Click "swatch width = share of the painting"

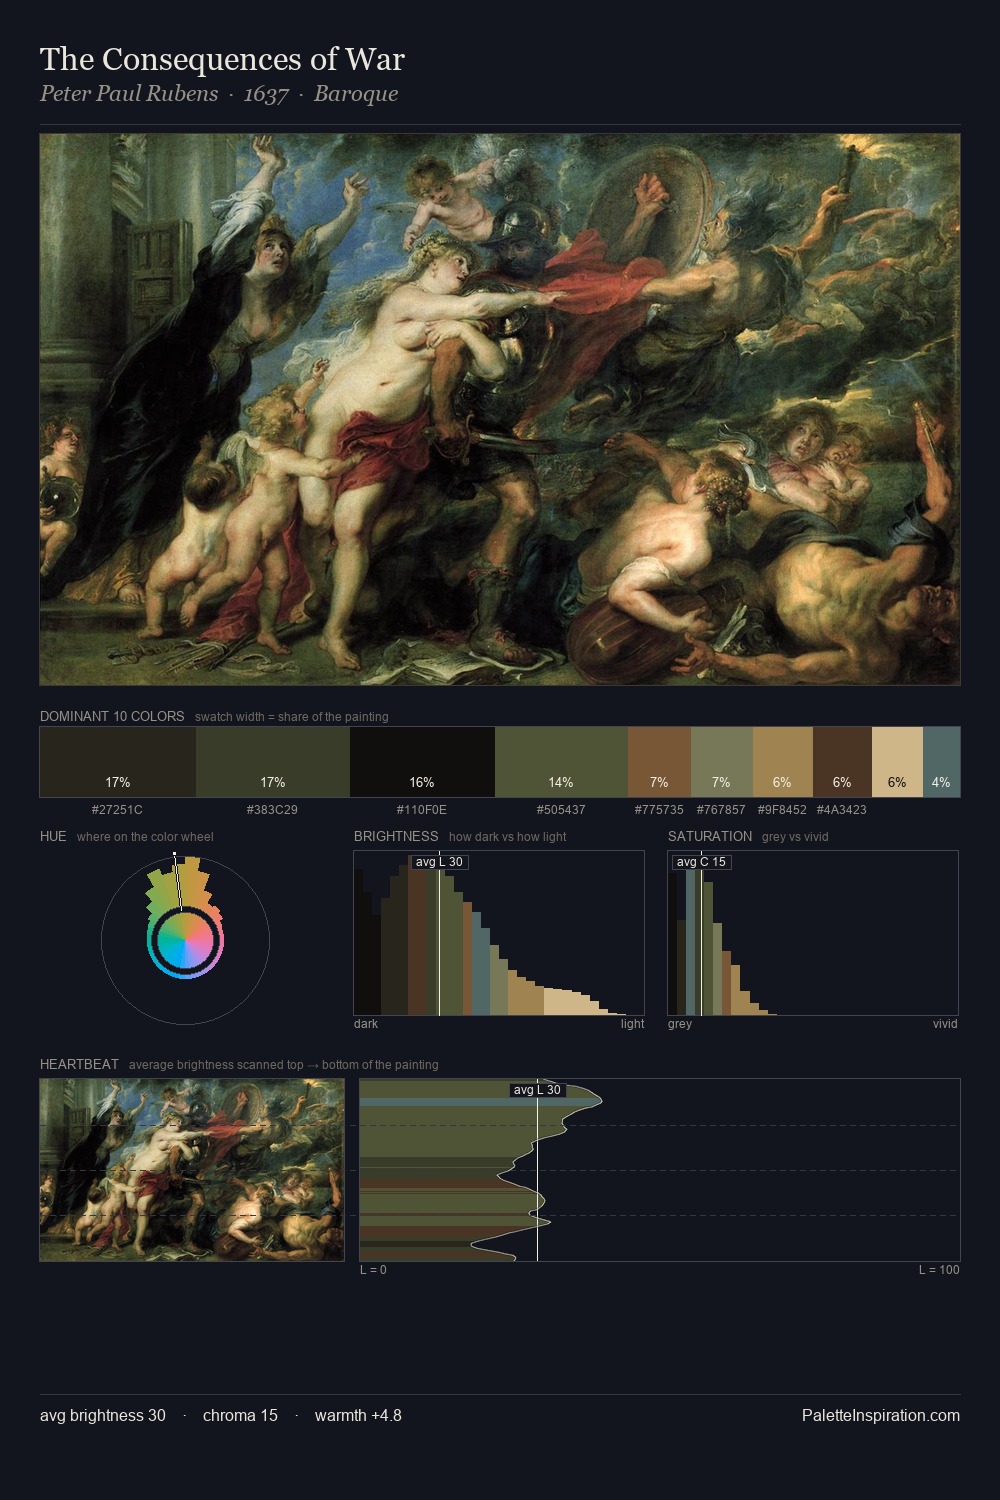point(291,717)
